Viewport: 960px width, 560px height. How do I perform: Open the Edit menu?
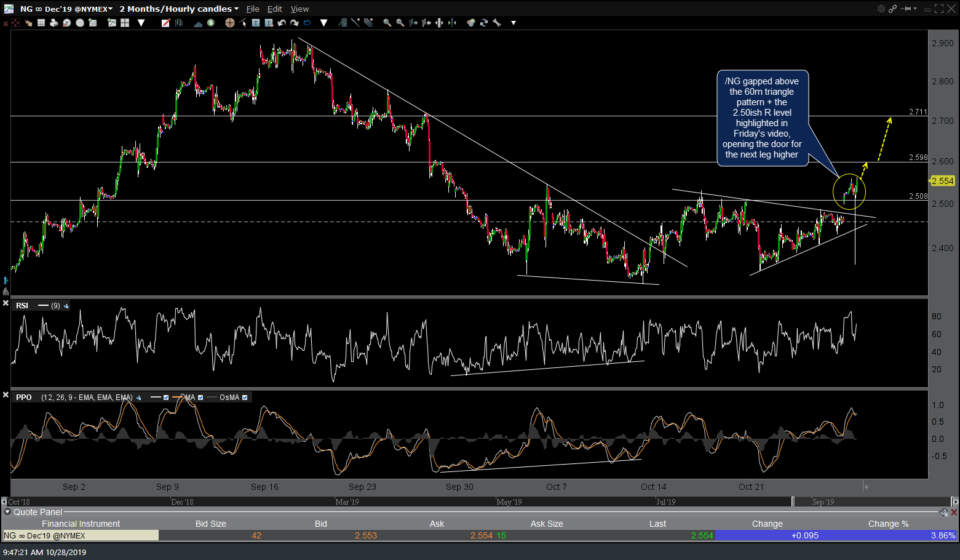click(275, 9)
